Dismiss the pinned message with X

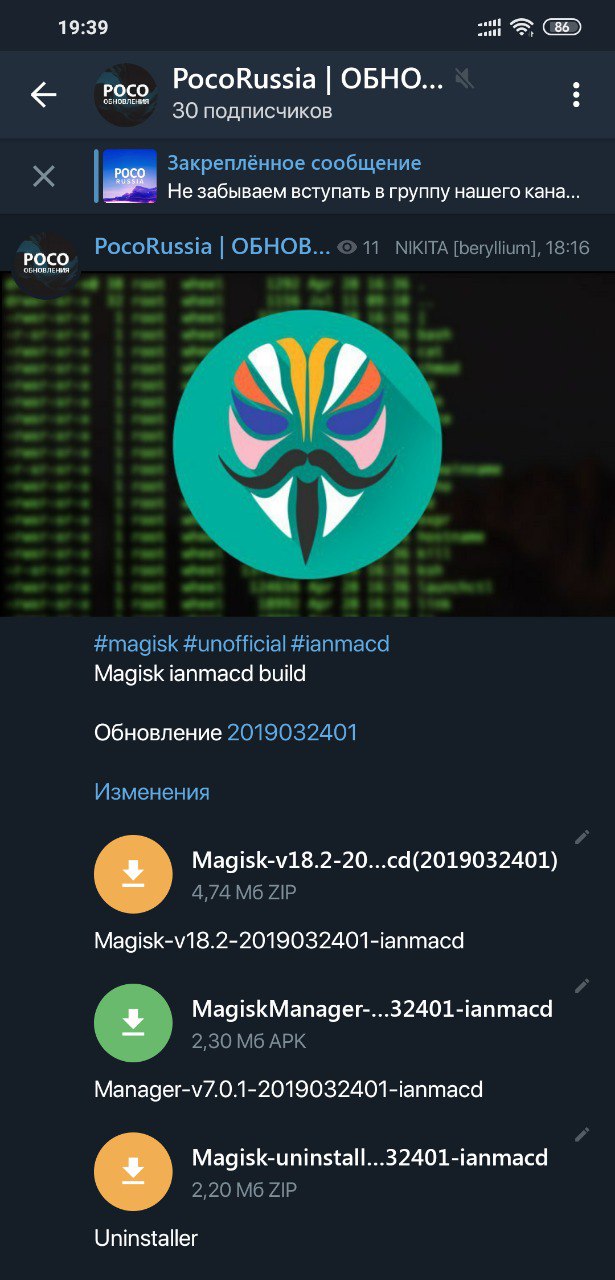[x=43, y=177]
